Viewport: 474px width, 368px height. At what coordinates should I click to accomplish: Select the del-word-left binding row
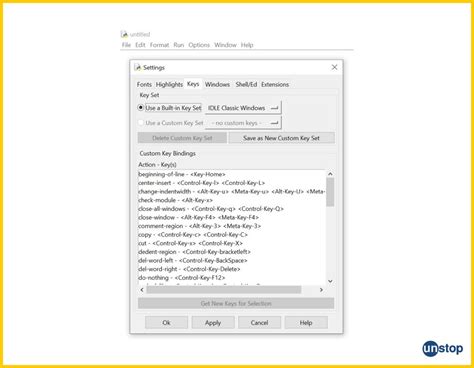coord(232,261)
